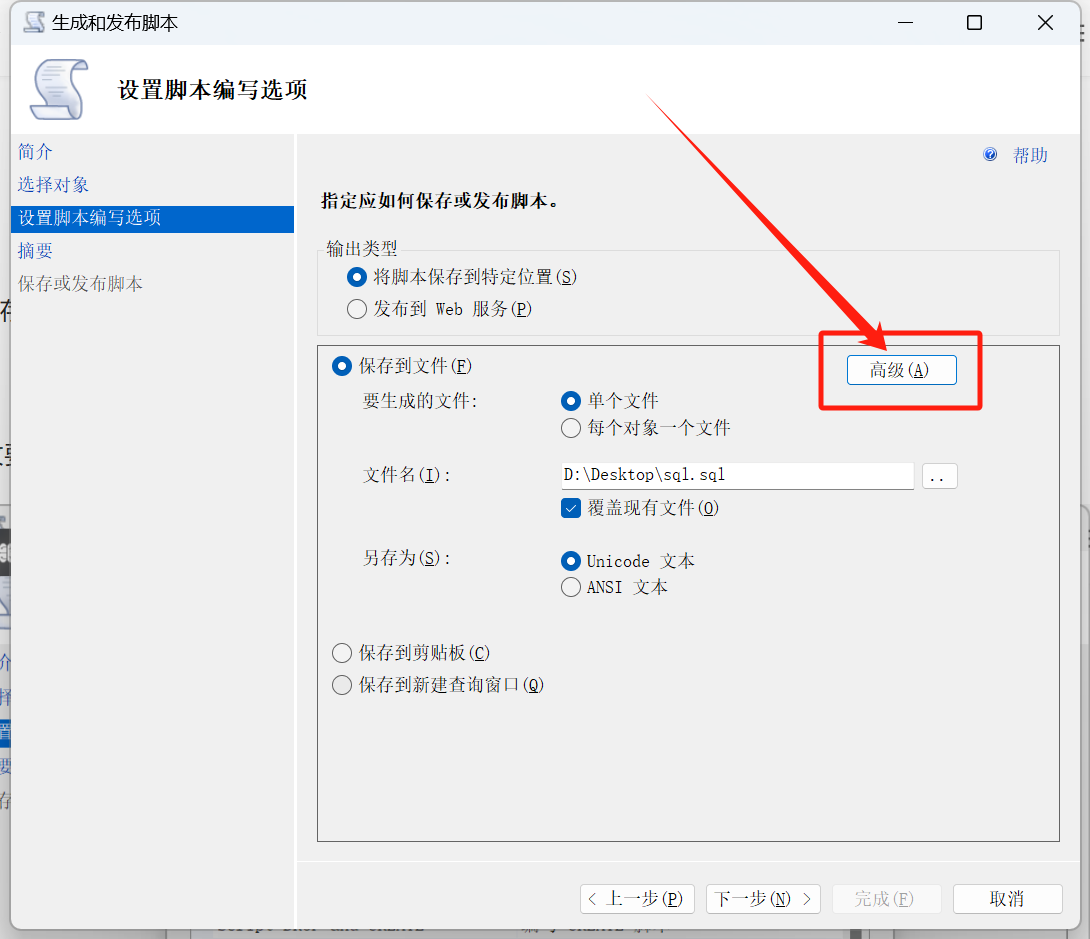Proceed with 下一步(N) button
This screenshot has width=1090, height=939.
point(763,899)
